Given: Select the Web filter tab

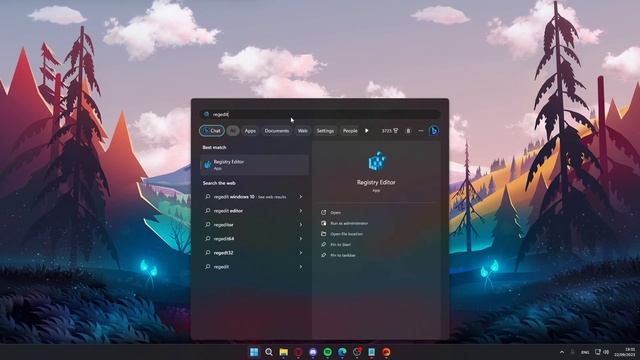Looking at the screenshot, I should click(302, 131).
